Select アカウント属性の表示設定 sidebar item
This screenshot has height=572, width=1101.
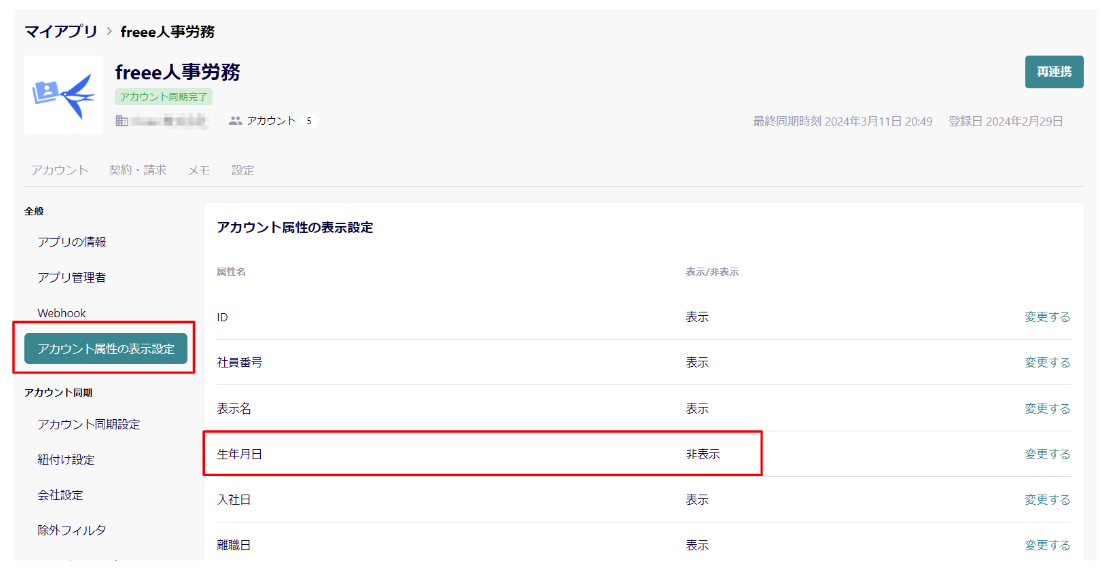tap(106, 349)
